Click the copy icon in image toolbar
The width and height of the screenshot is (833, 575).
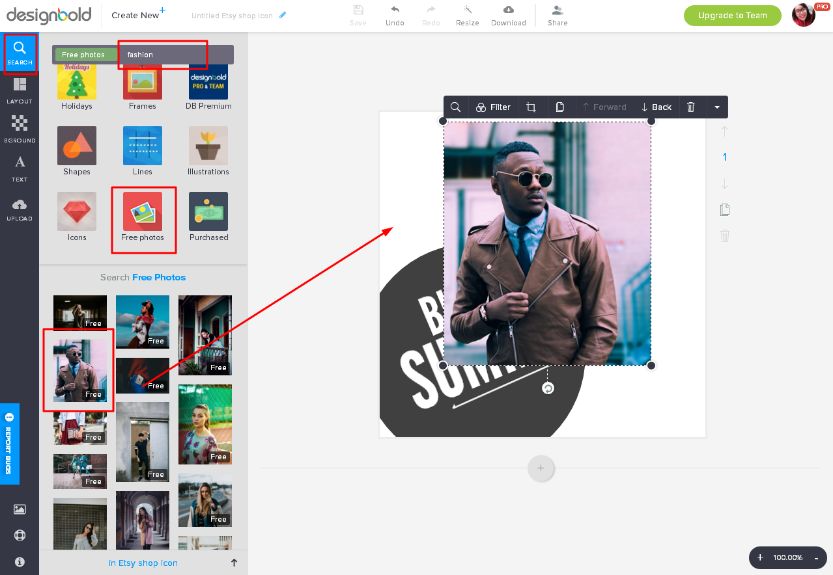(x=559, y=107)
